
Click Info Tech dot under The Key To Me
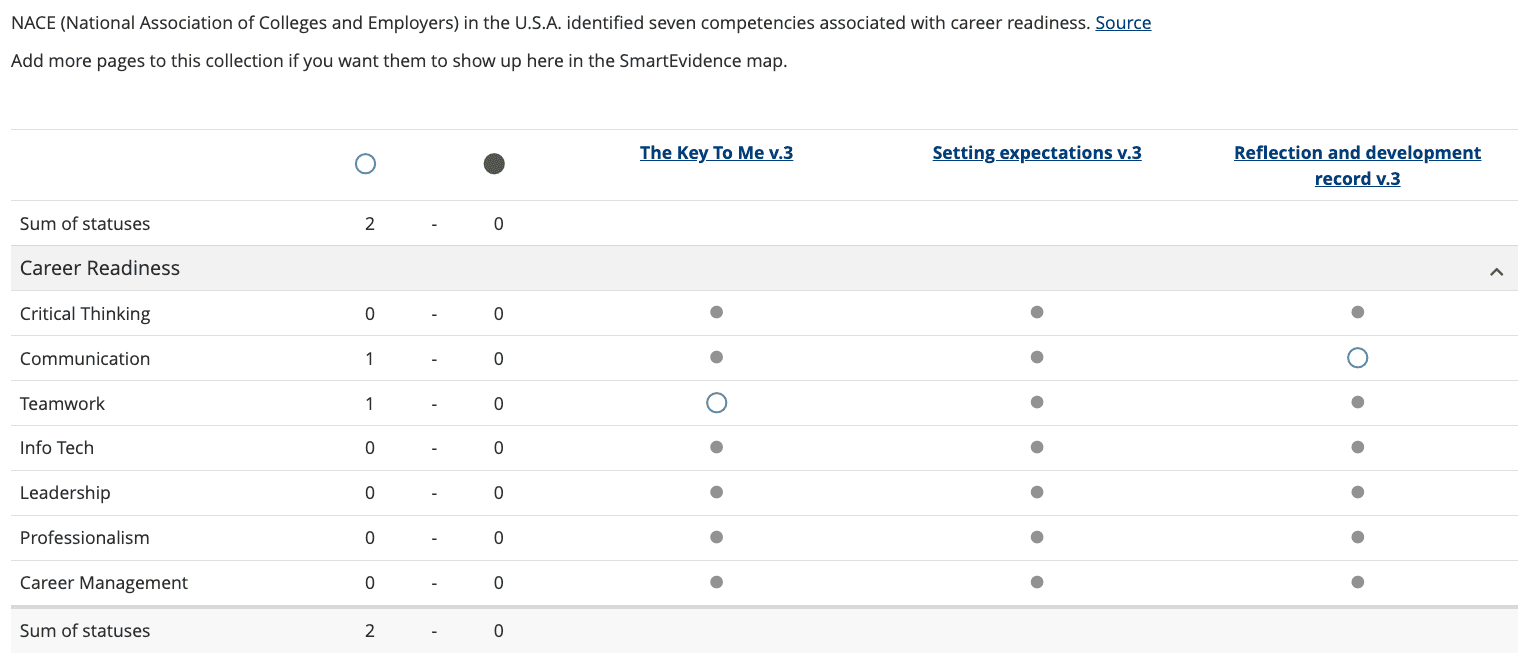716,447
